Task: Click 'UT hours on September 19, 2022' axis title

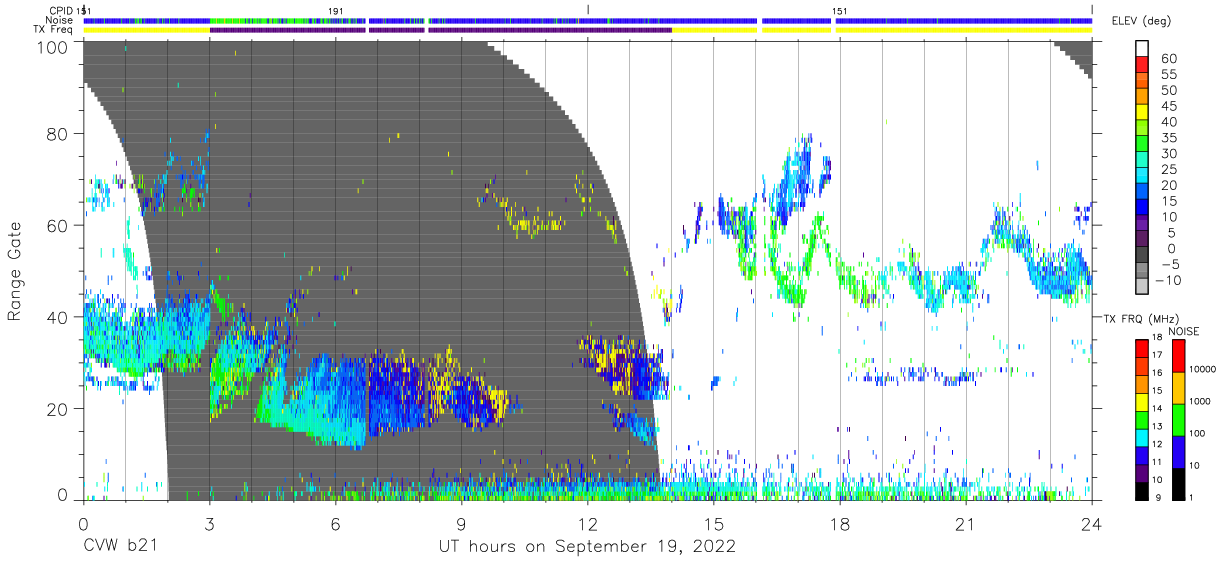Action: (x=587, y=547)
